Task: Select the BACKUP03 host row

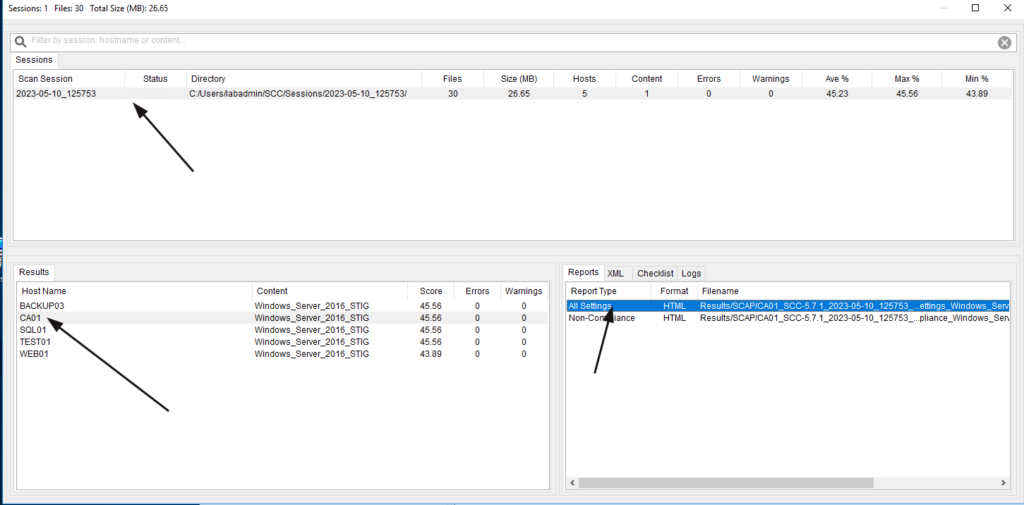Action: (x=282, y=306)
